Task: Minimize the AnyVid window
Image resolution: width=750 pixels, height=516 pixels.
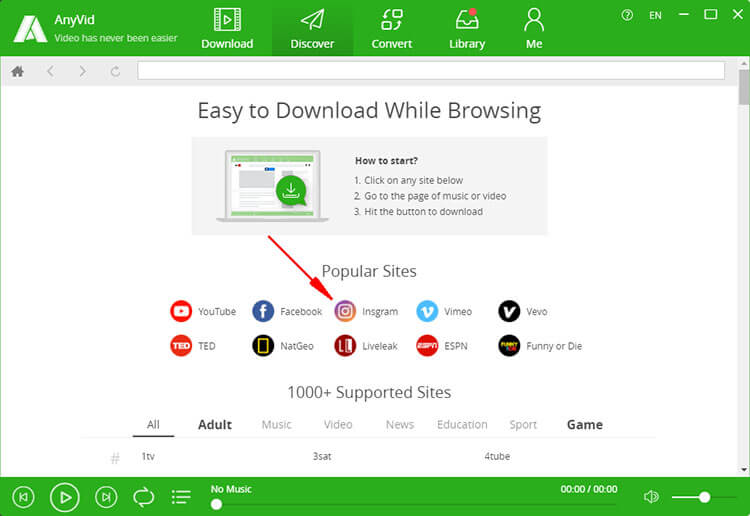Action: point(684,15)
